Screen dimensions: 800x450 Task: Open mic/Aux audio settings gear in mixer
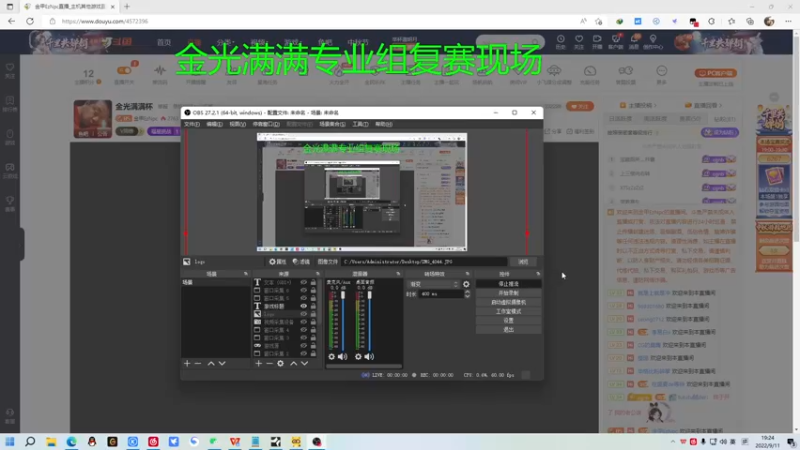tap(332, 357)
